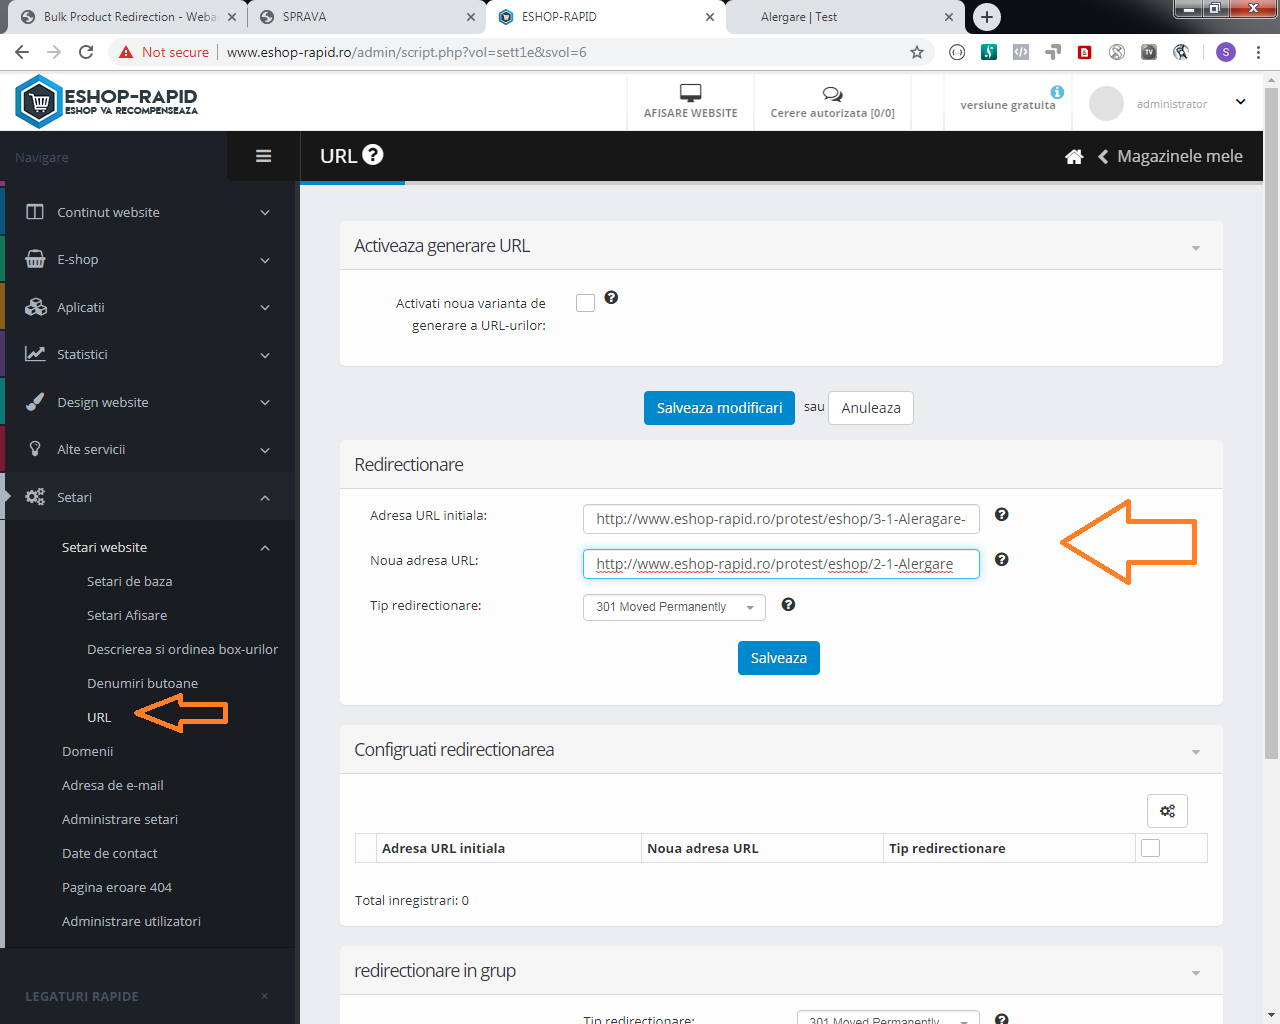Click the ESHOP-RAPID logo

pos(107,102)
